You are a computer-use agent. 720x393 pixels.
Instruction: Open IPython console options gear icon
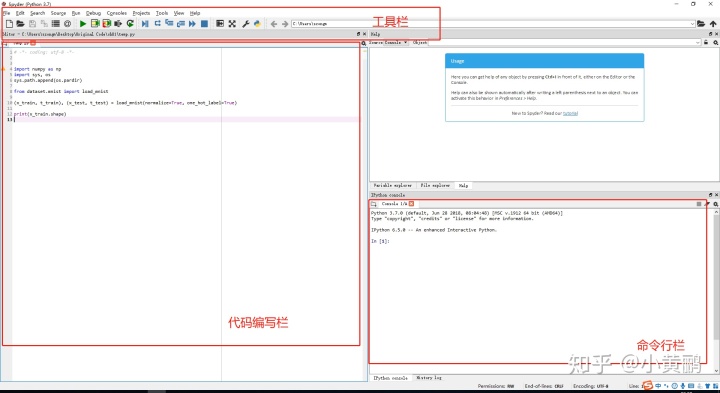coord(715,204)
